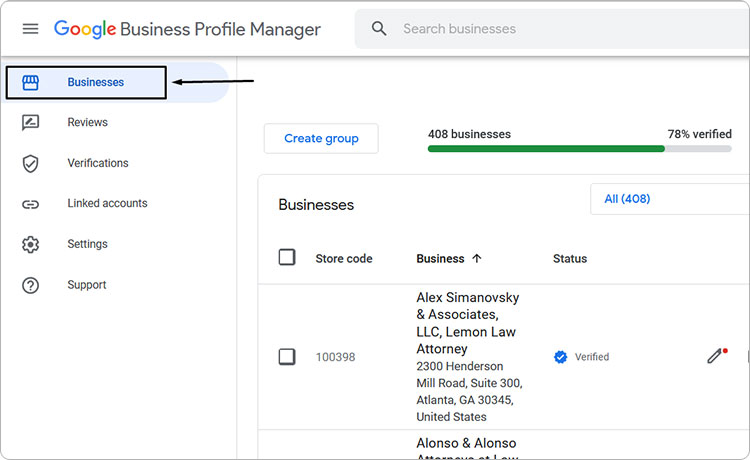Screen dimensions: 750x460
Task: Click the Verifications shield icon
Action: (30, 164)
